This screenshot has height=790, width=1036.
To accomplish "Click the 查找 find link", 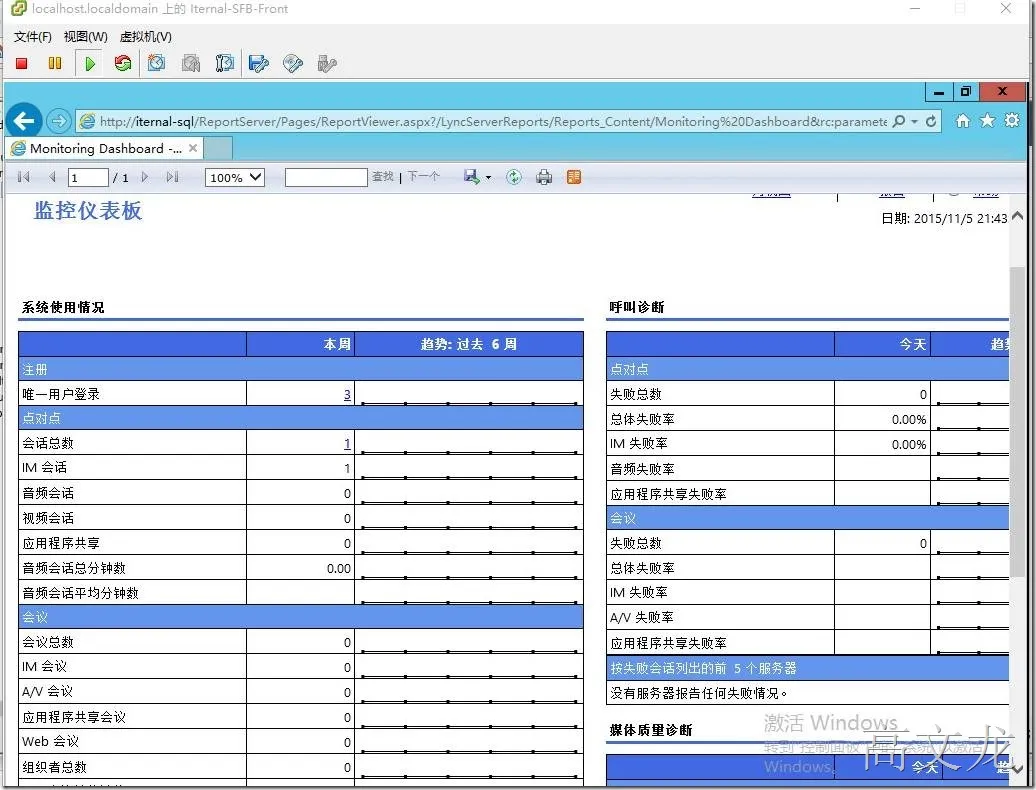I will (383, 176).
